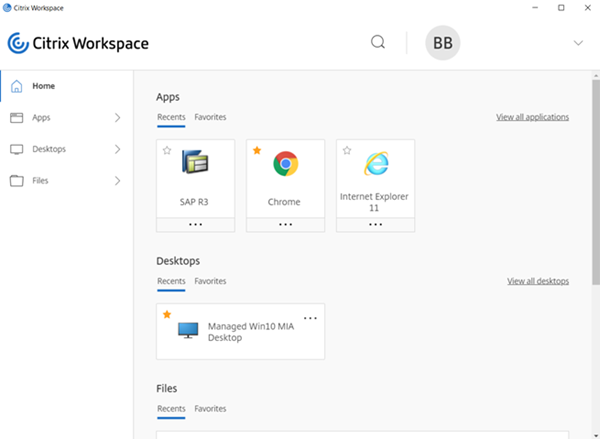600x439 pixels.
Task: Favorite SAP R3 with its star
Action: [x=167, y=151]
